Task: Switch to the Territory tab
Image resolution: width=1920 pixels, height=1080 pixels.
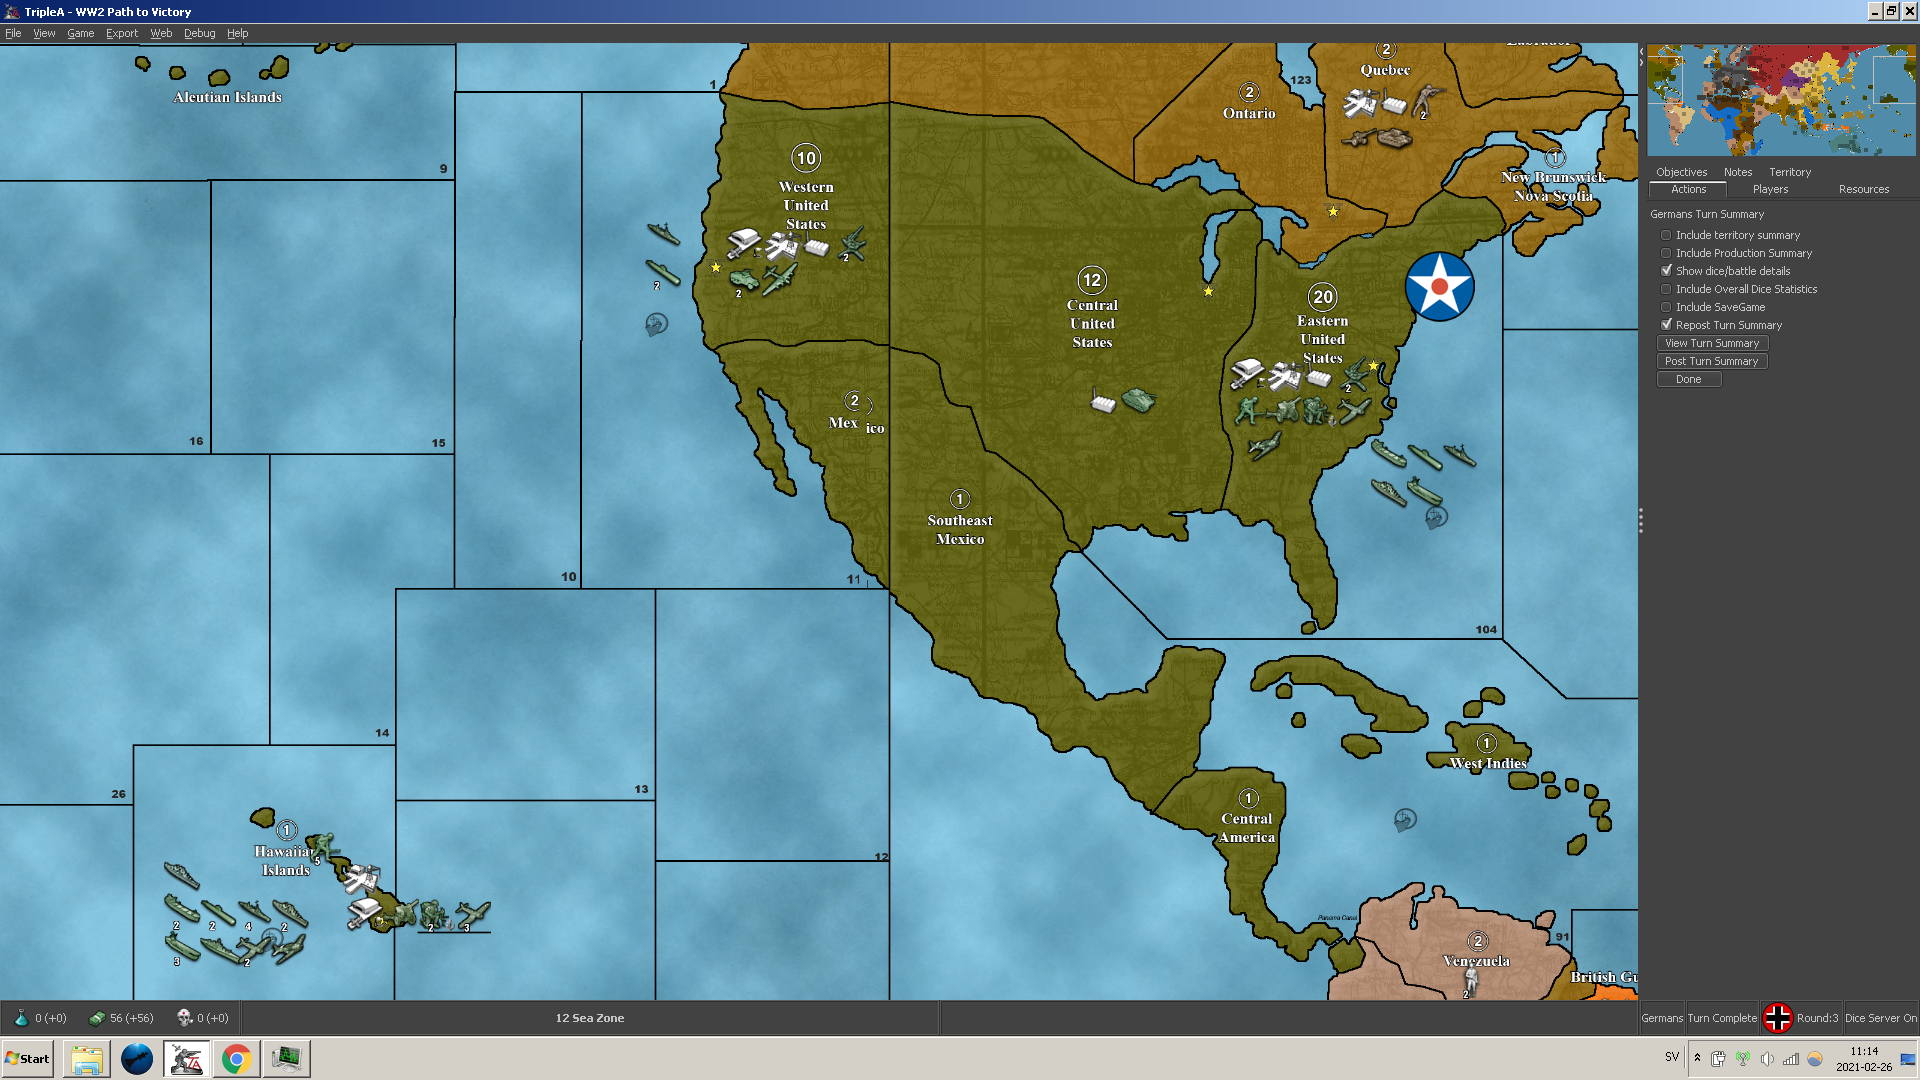Action: [1790, 172]
